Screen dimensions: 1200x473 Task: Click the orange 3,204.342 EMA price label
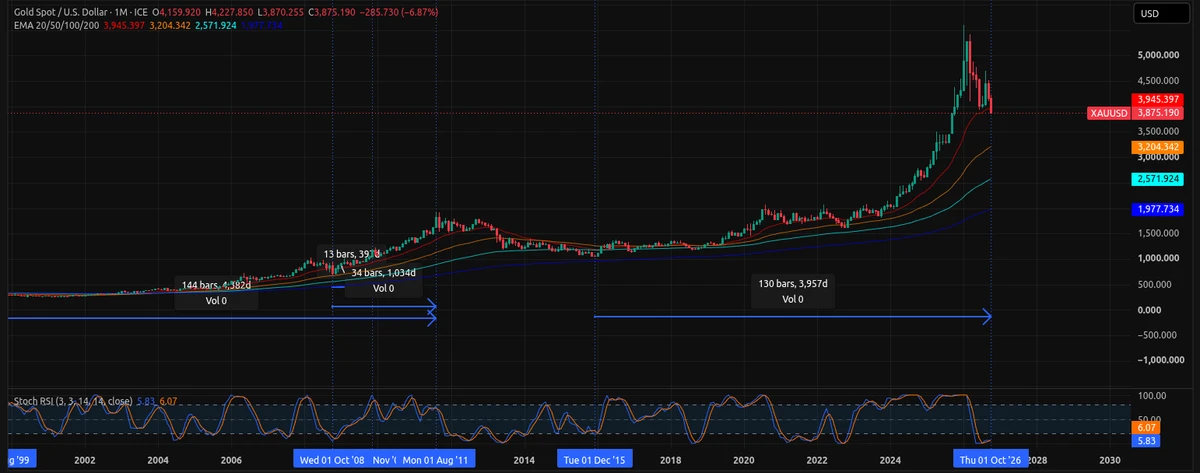[1159, 147]
